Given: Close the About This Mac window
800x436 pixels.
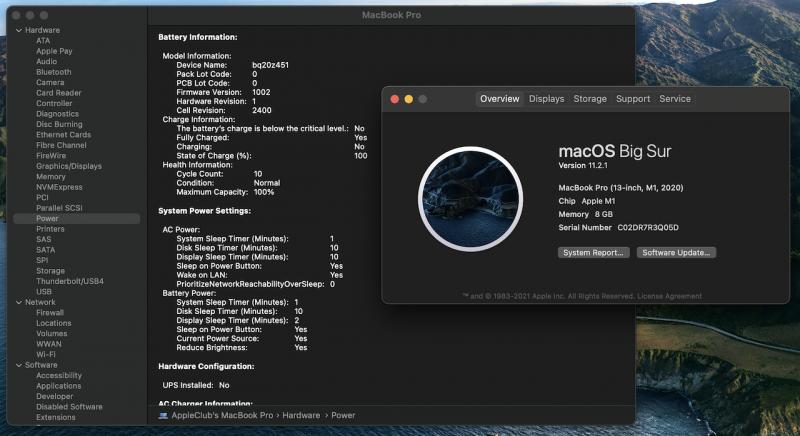Looking at the screenshot, I should coord(394,99).
